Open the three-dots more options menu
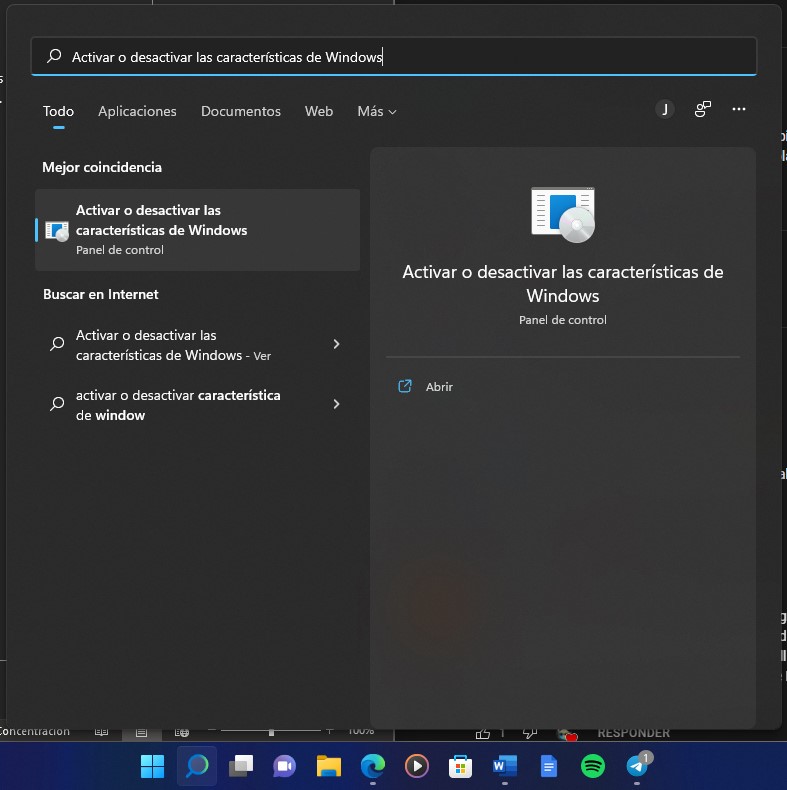This screenshot has height=790, width=787. [x=739, y=109]
